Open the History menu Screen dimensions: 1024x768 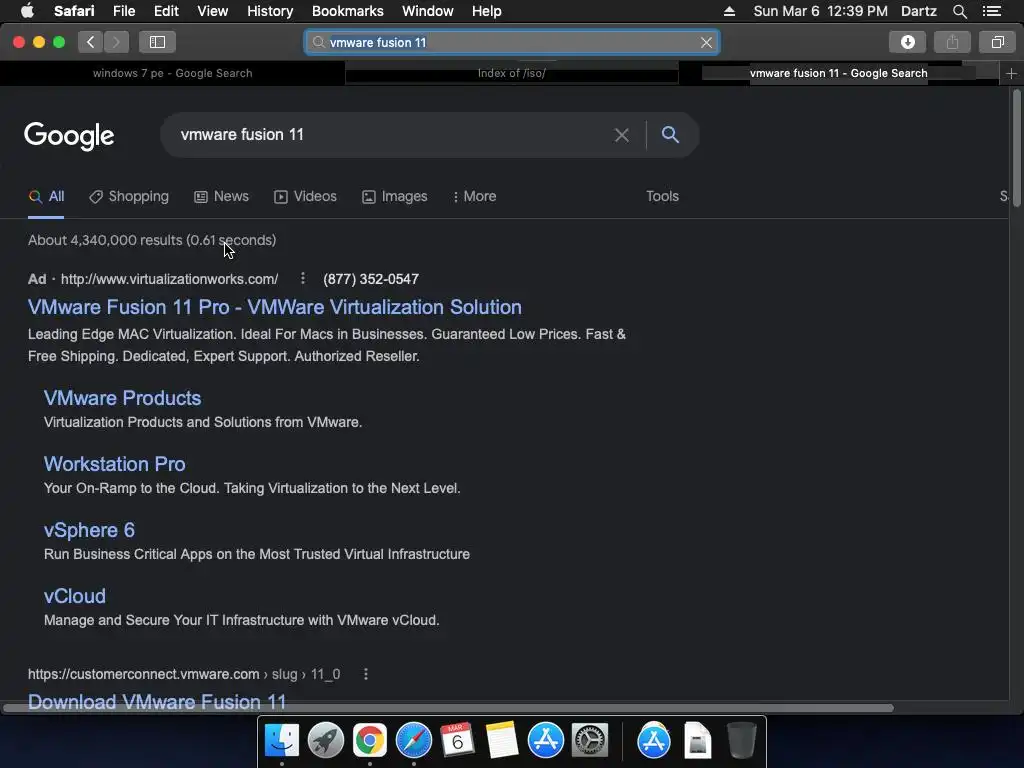(x=270, y=11)
